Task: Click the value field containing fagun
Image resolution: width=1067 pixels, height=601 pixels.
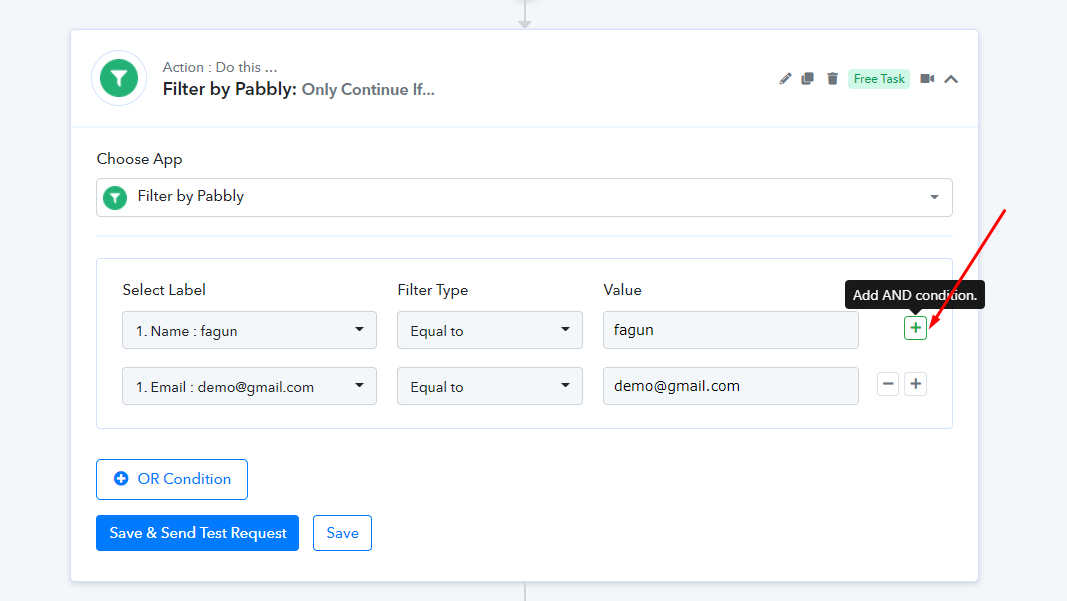Action: click(x=731, y=330)
